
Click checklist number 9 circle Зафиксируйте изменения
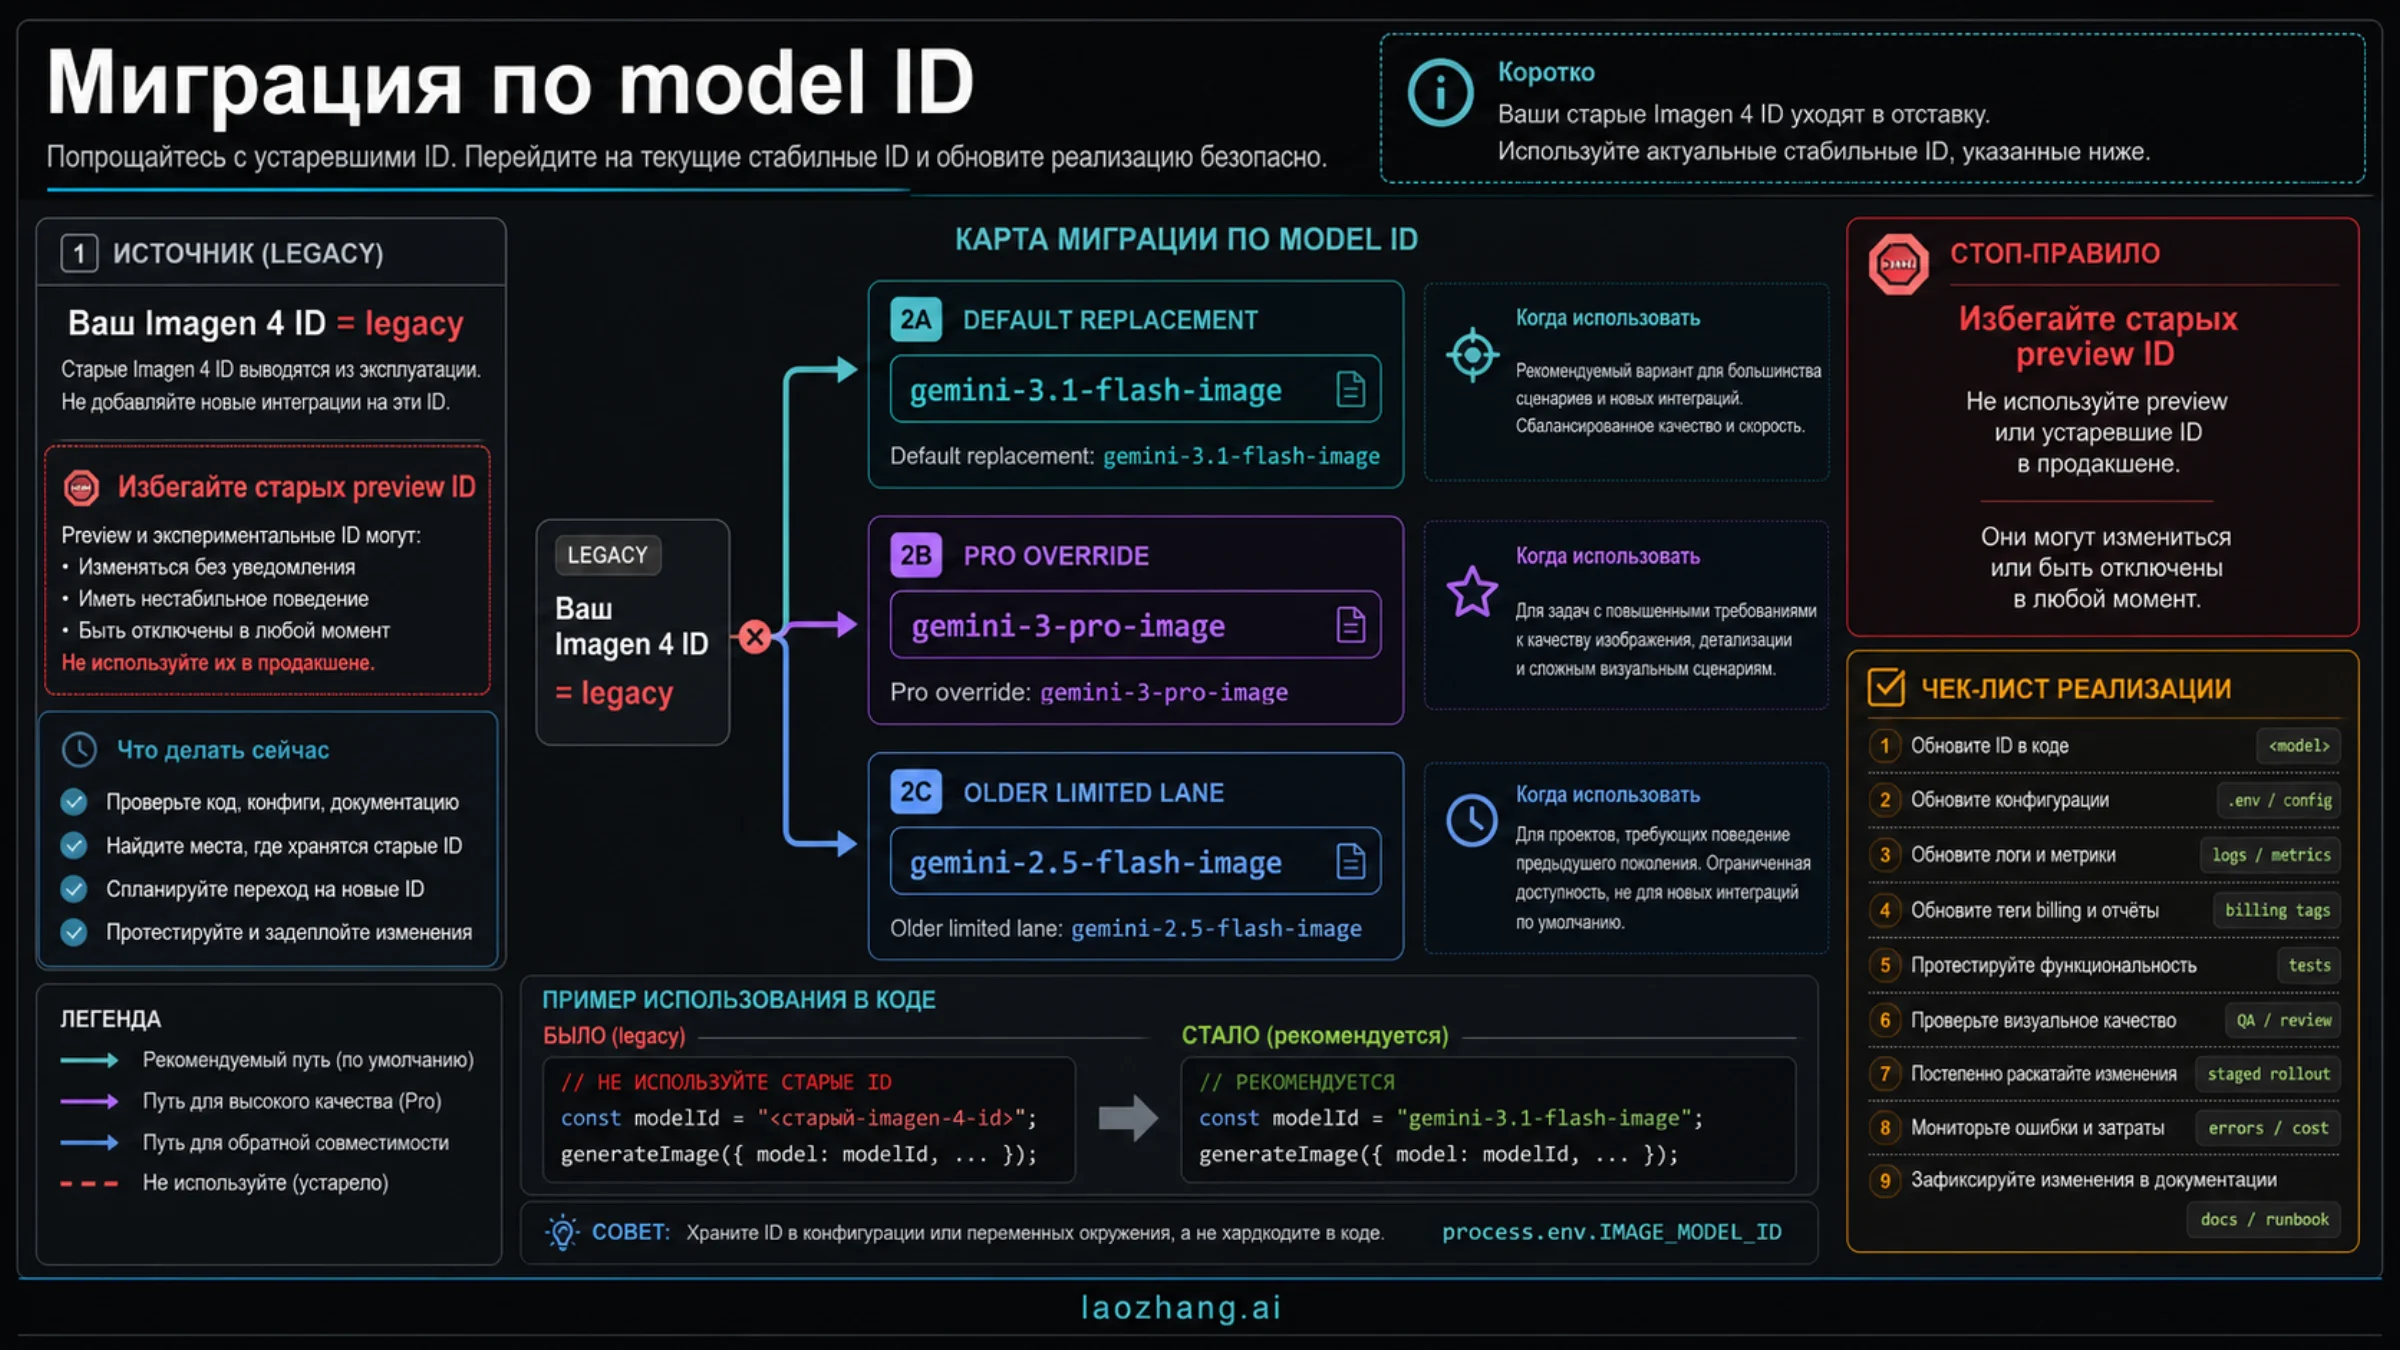[x=1885, y=1181]
